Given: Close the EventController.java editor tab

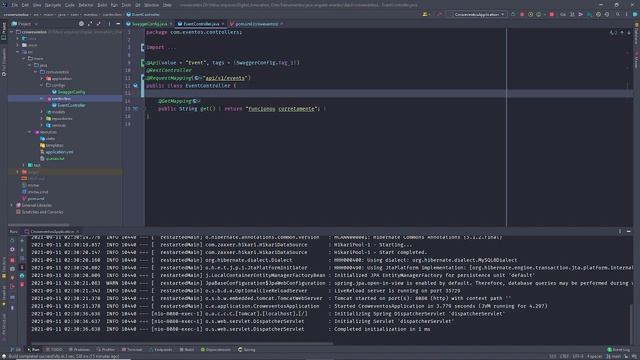Looking at the screenshot, I should tap(223, 24).
